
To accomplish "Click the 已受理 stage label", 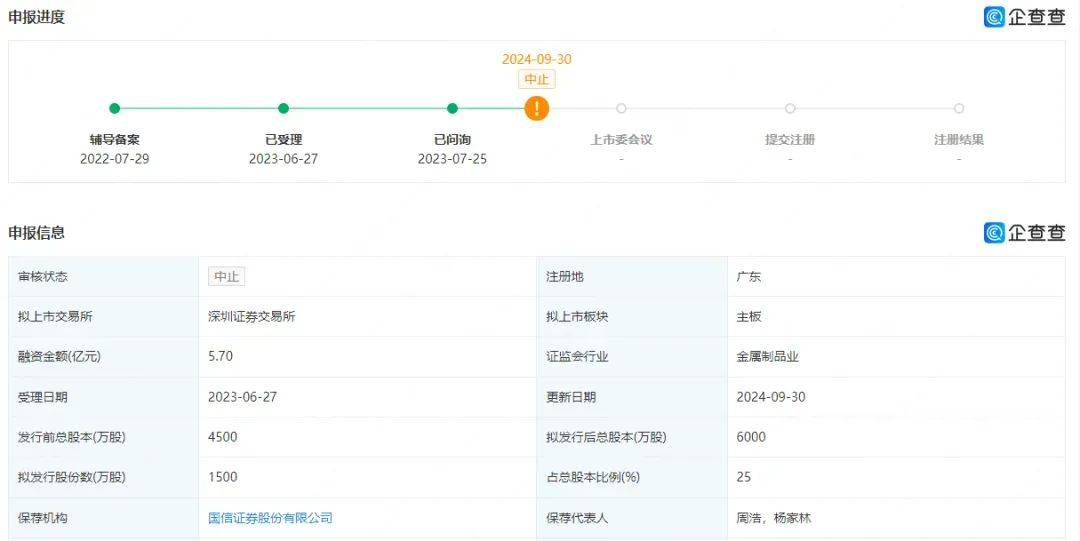I will (x=283, y=139).
